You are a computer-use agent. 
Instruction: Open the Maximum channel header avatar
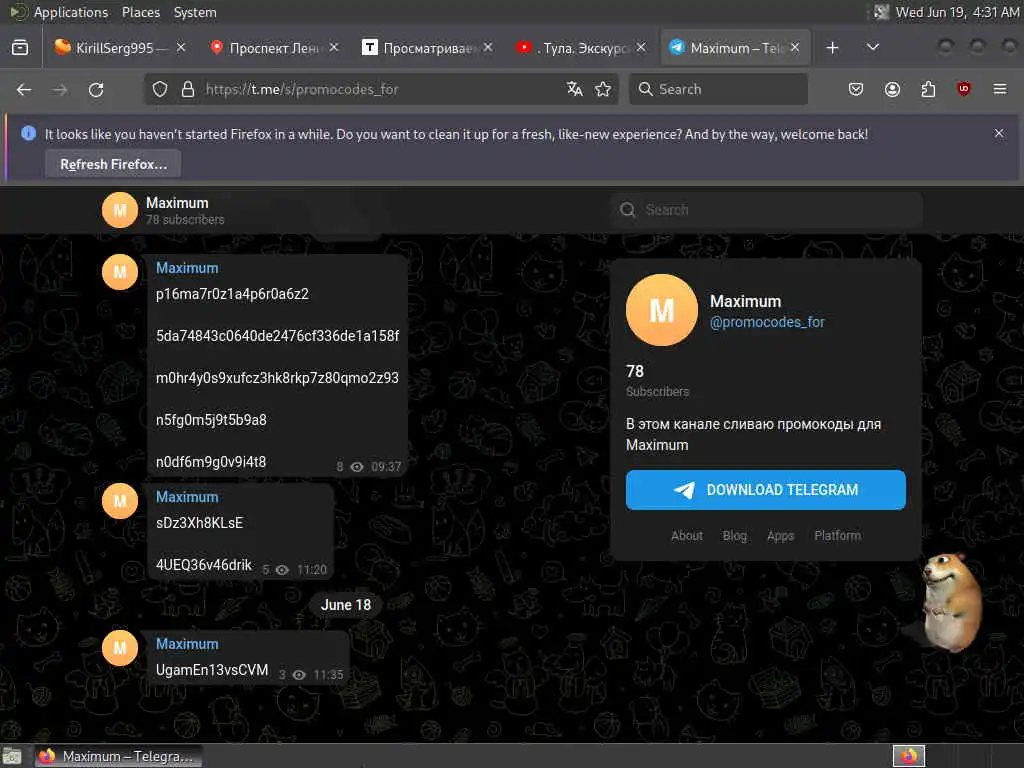pos(120,210)
